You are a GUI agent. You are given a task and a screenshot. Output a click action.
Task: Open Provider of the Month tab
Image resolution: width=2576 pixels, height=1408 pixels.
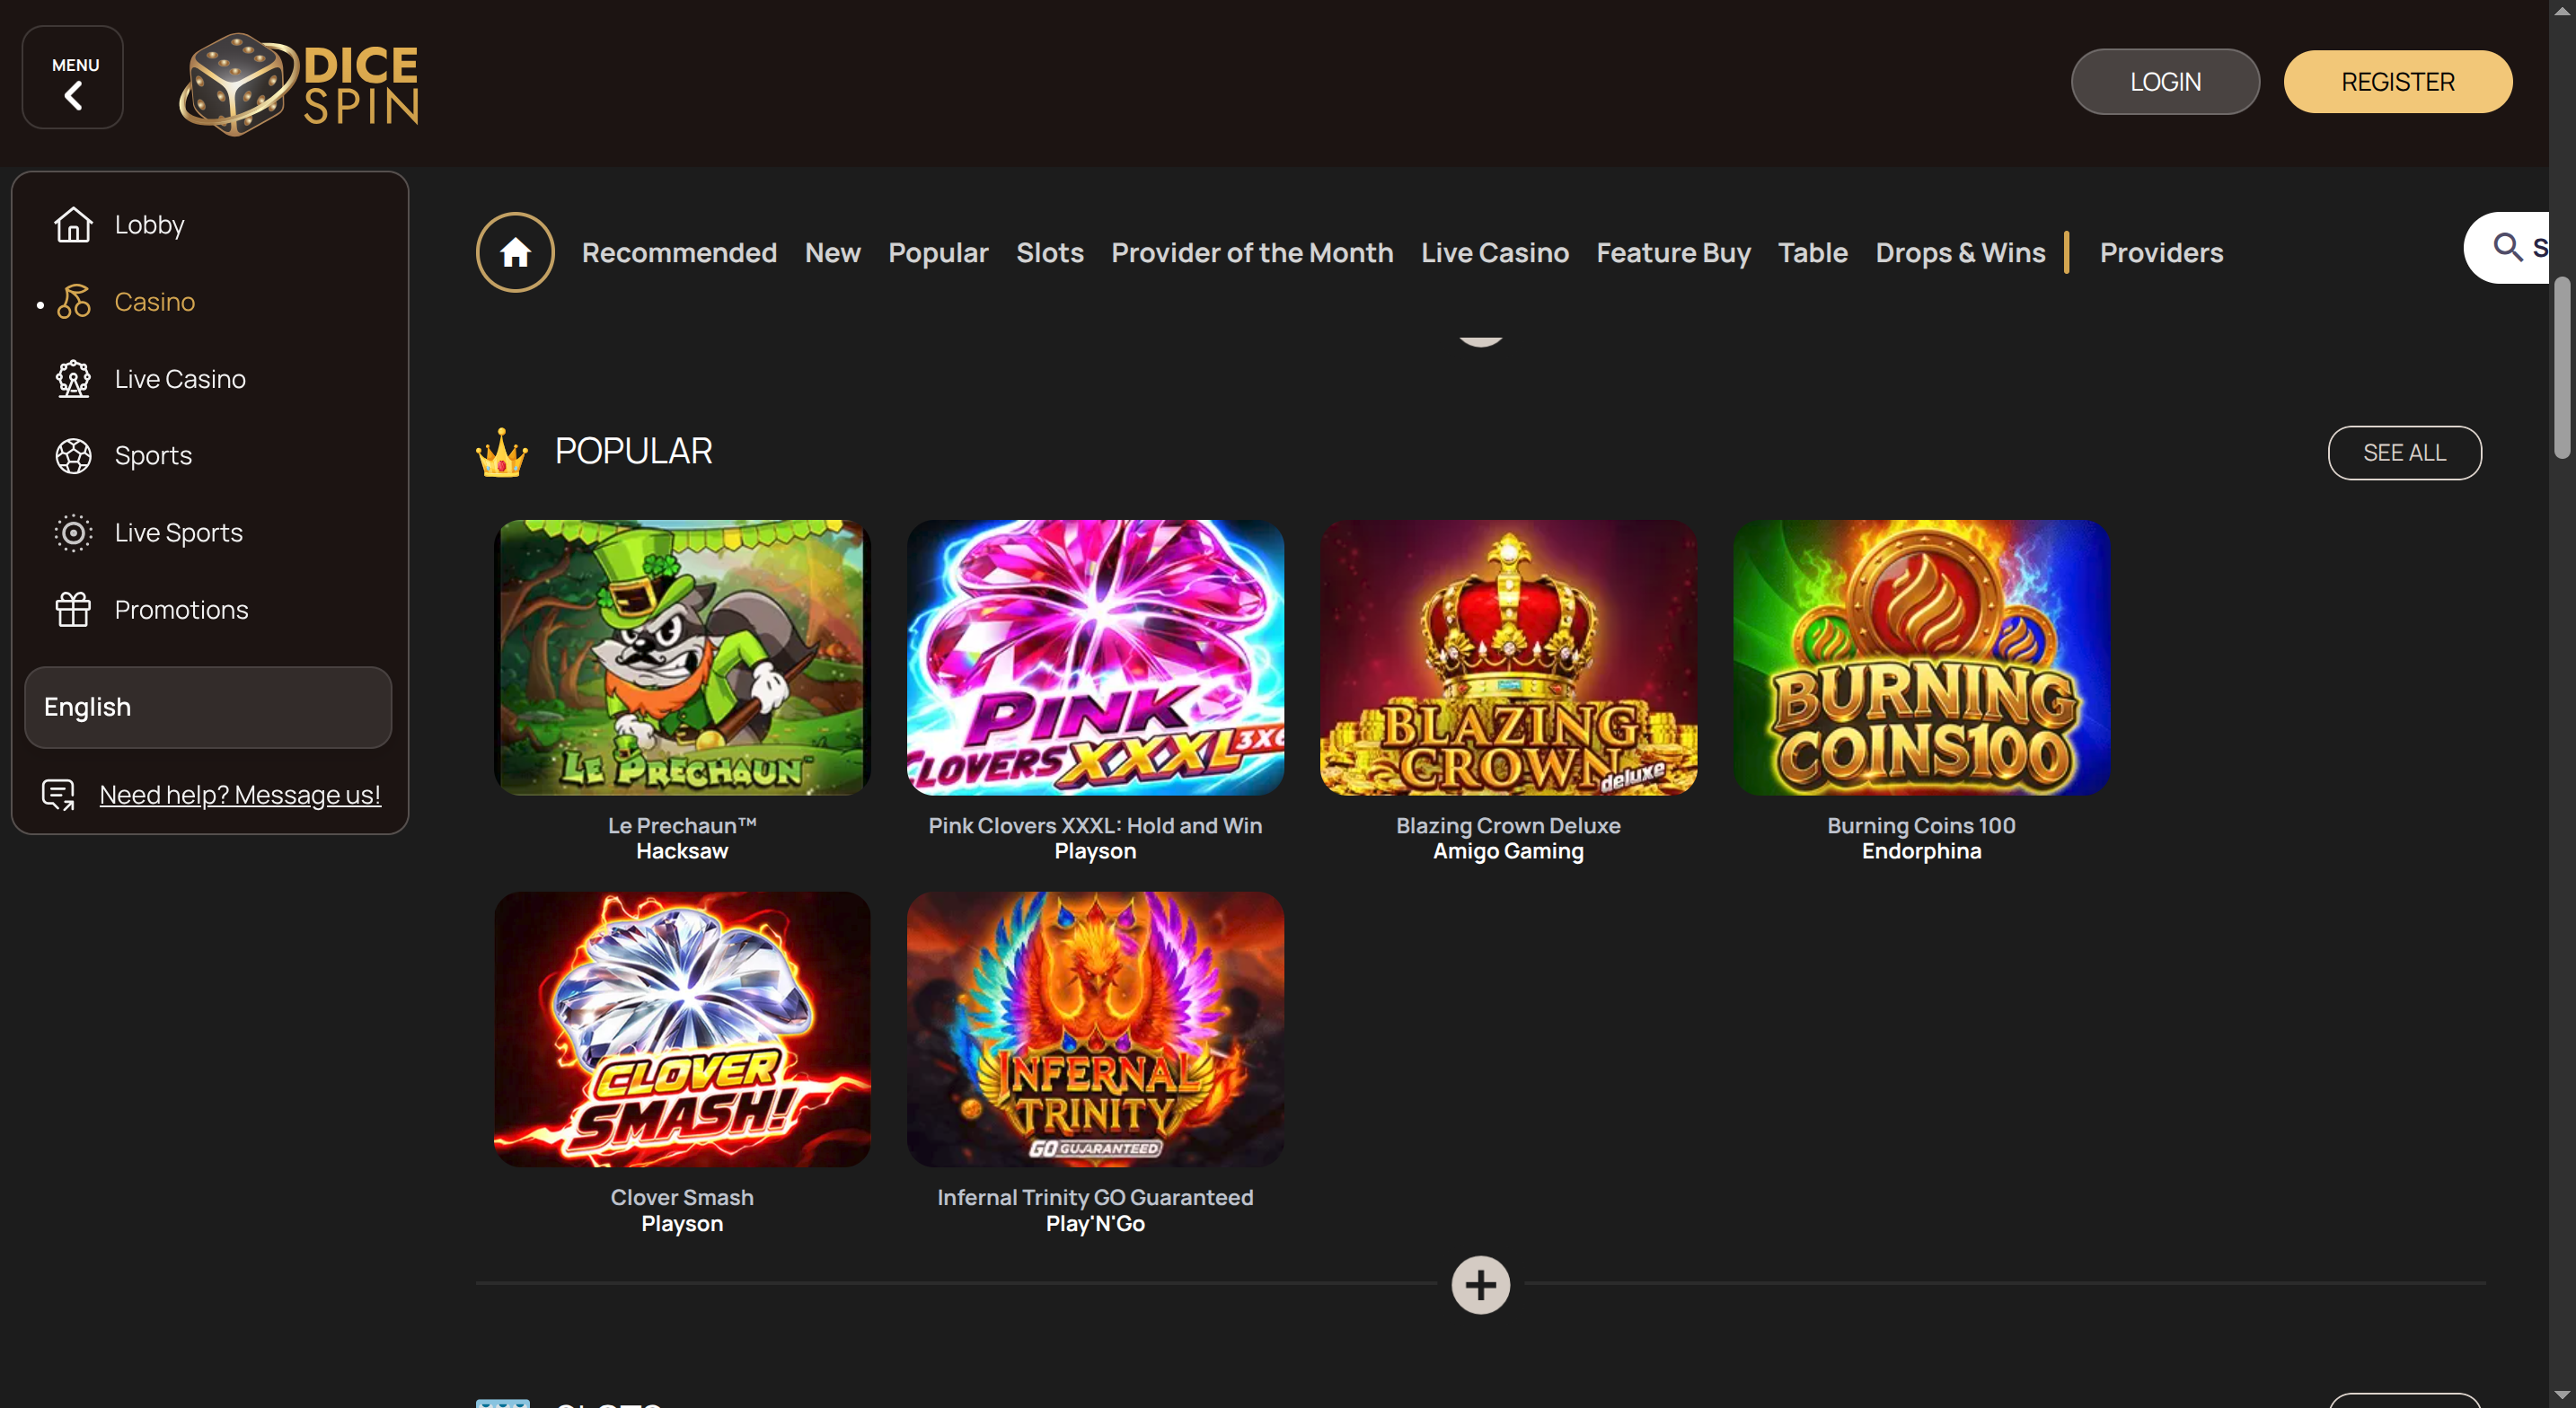coord(1252,253)
